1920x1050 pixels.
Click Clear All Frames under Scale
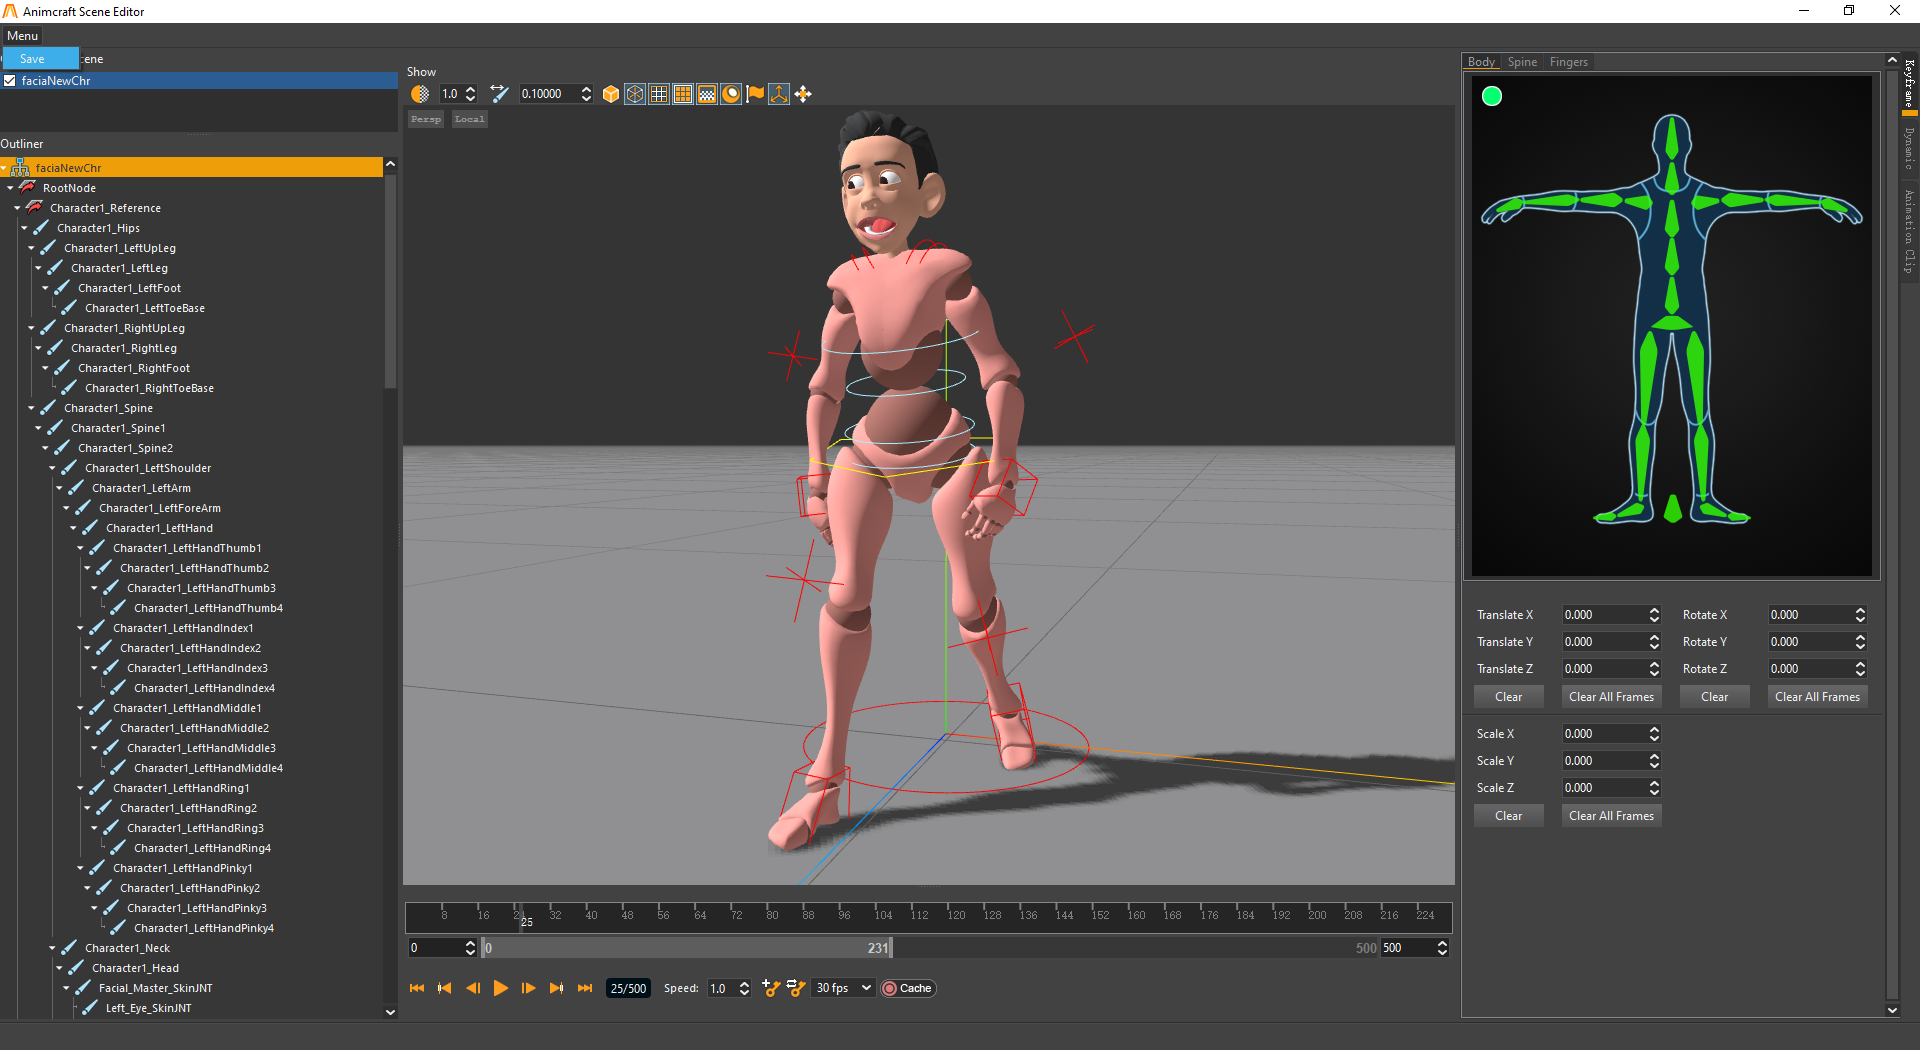click(x=1611, y=816)
